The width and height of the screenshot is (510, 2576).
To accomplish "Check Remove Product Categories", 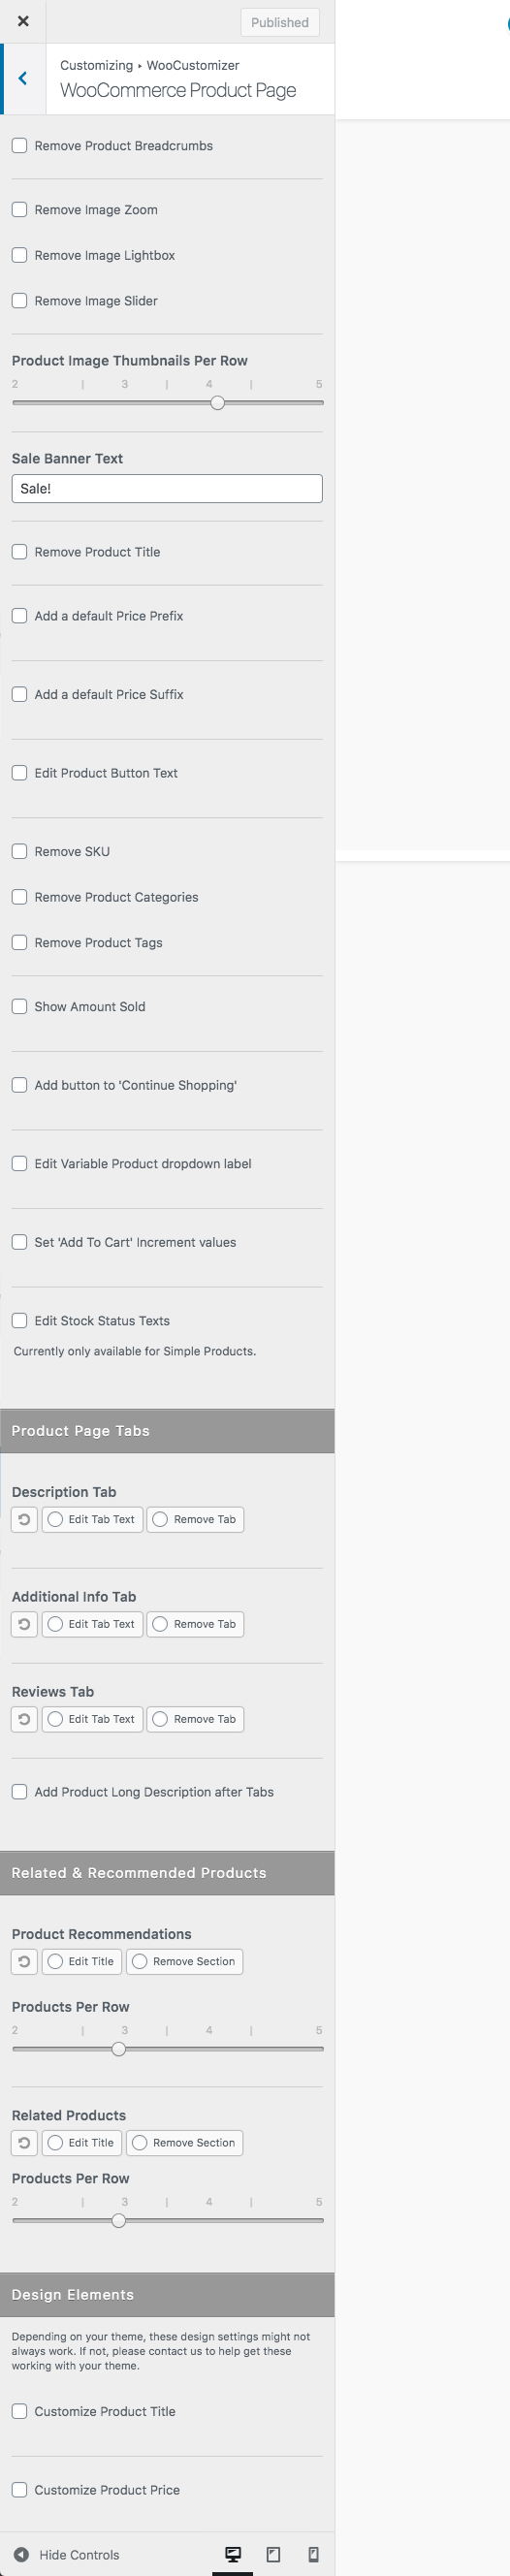I will point(19,897).
